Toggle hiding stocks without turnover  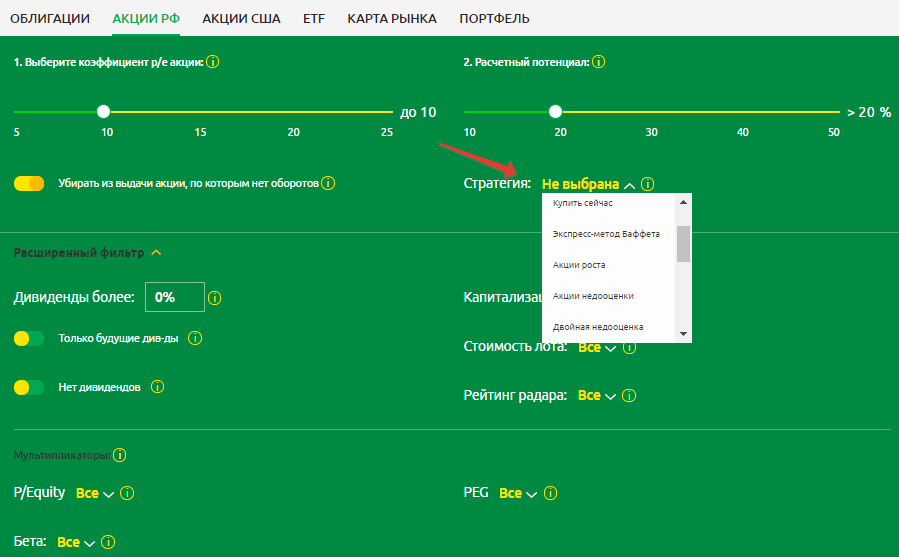point(29,184)
